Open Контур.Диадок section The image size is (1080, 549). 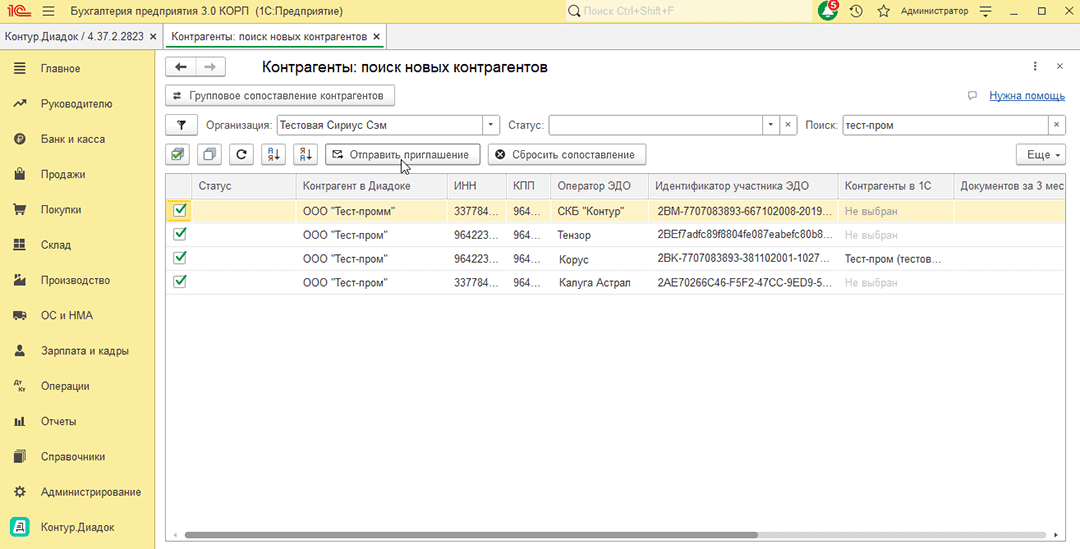click(77, 527)
